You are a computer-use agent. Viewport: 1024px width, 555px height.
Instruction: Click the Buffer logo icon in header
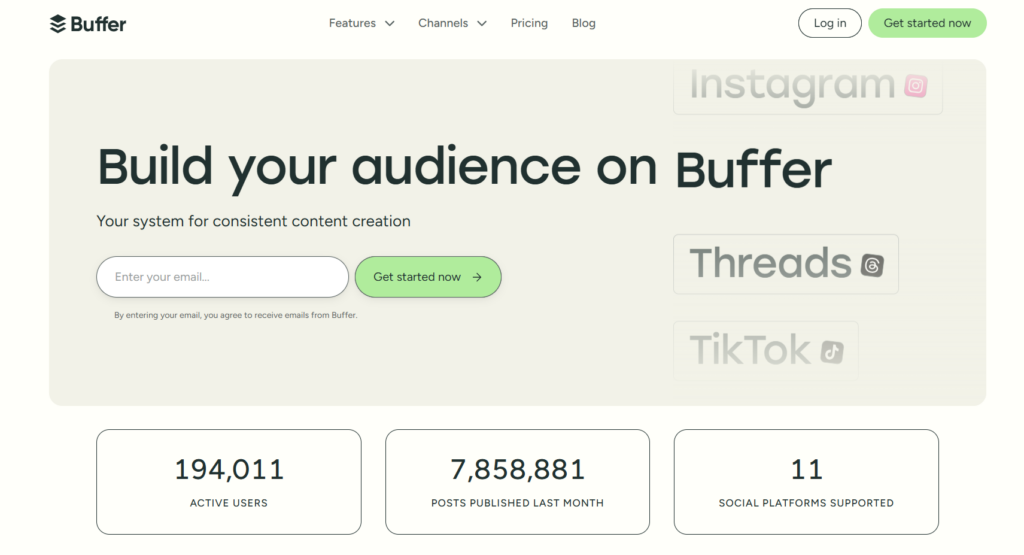tap(58, 24)
